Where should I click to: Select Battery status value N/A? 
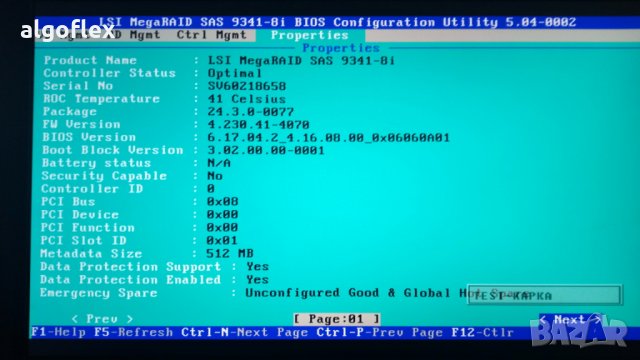pos(219,163)
